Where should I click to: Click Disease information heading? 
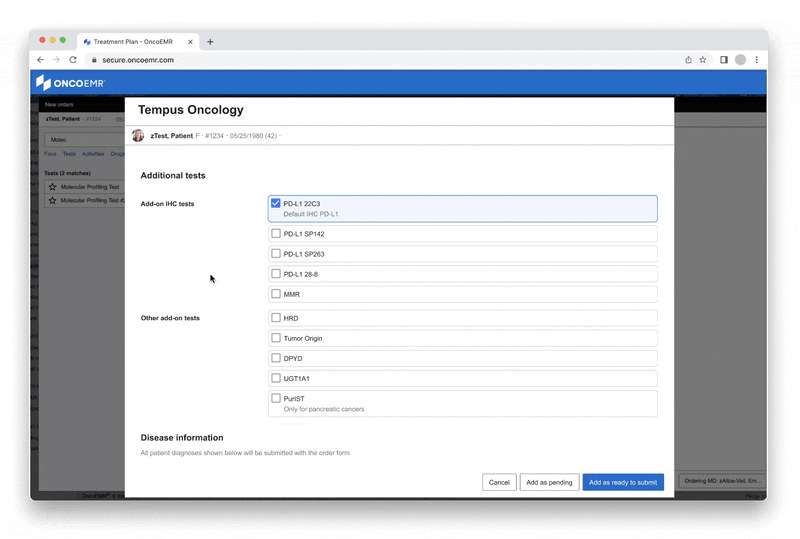(x=182, y=437)
